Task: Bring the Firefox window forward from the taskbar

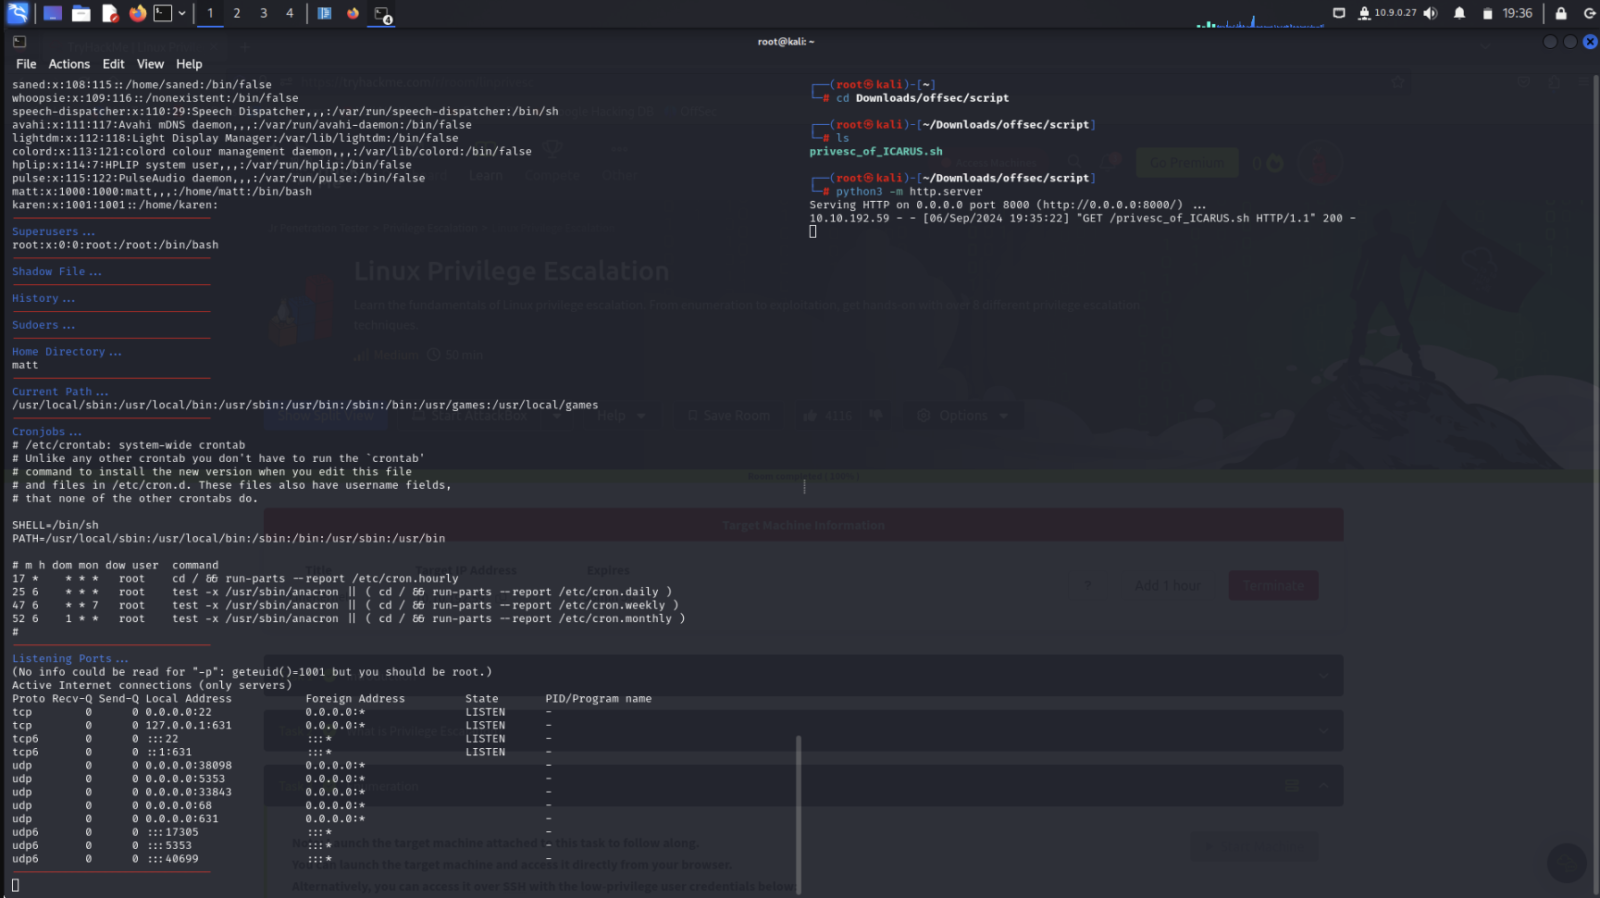Action: pos(353,13)
